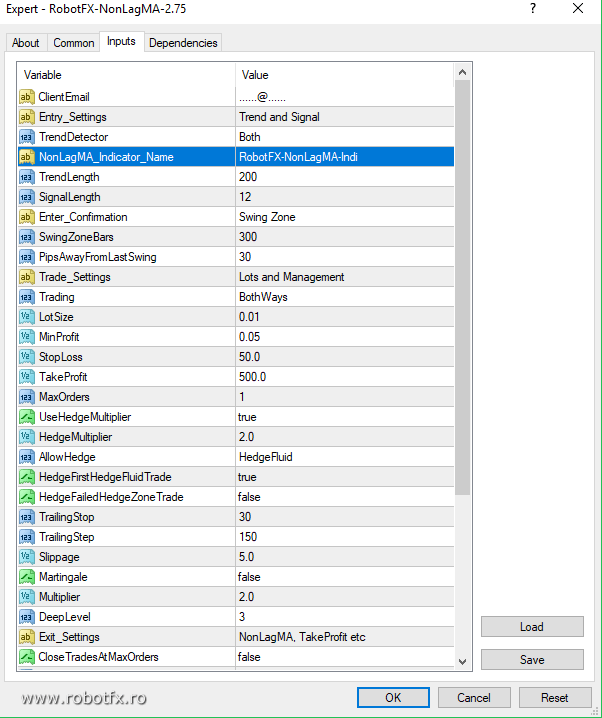The width and height of the screenshot is (602, 718).
Task: Click the string icon beside Enter_Confirmation
Action: (x=27, y=217)
